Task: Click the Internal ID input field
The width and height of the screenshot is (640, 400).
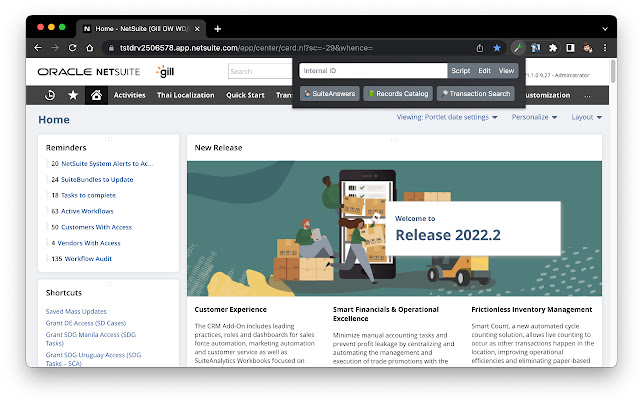Action: click(x=373, y=71)
